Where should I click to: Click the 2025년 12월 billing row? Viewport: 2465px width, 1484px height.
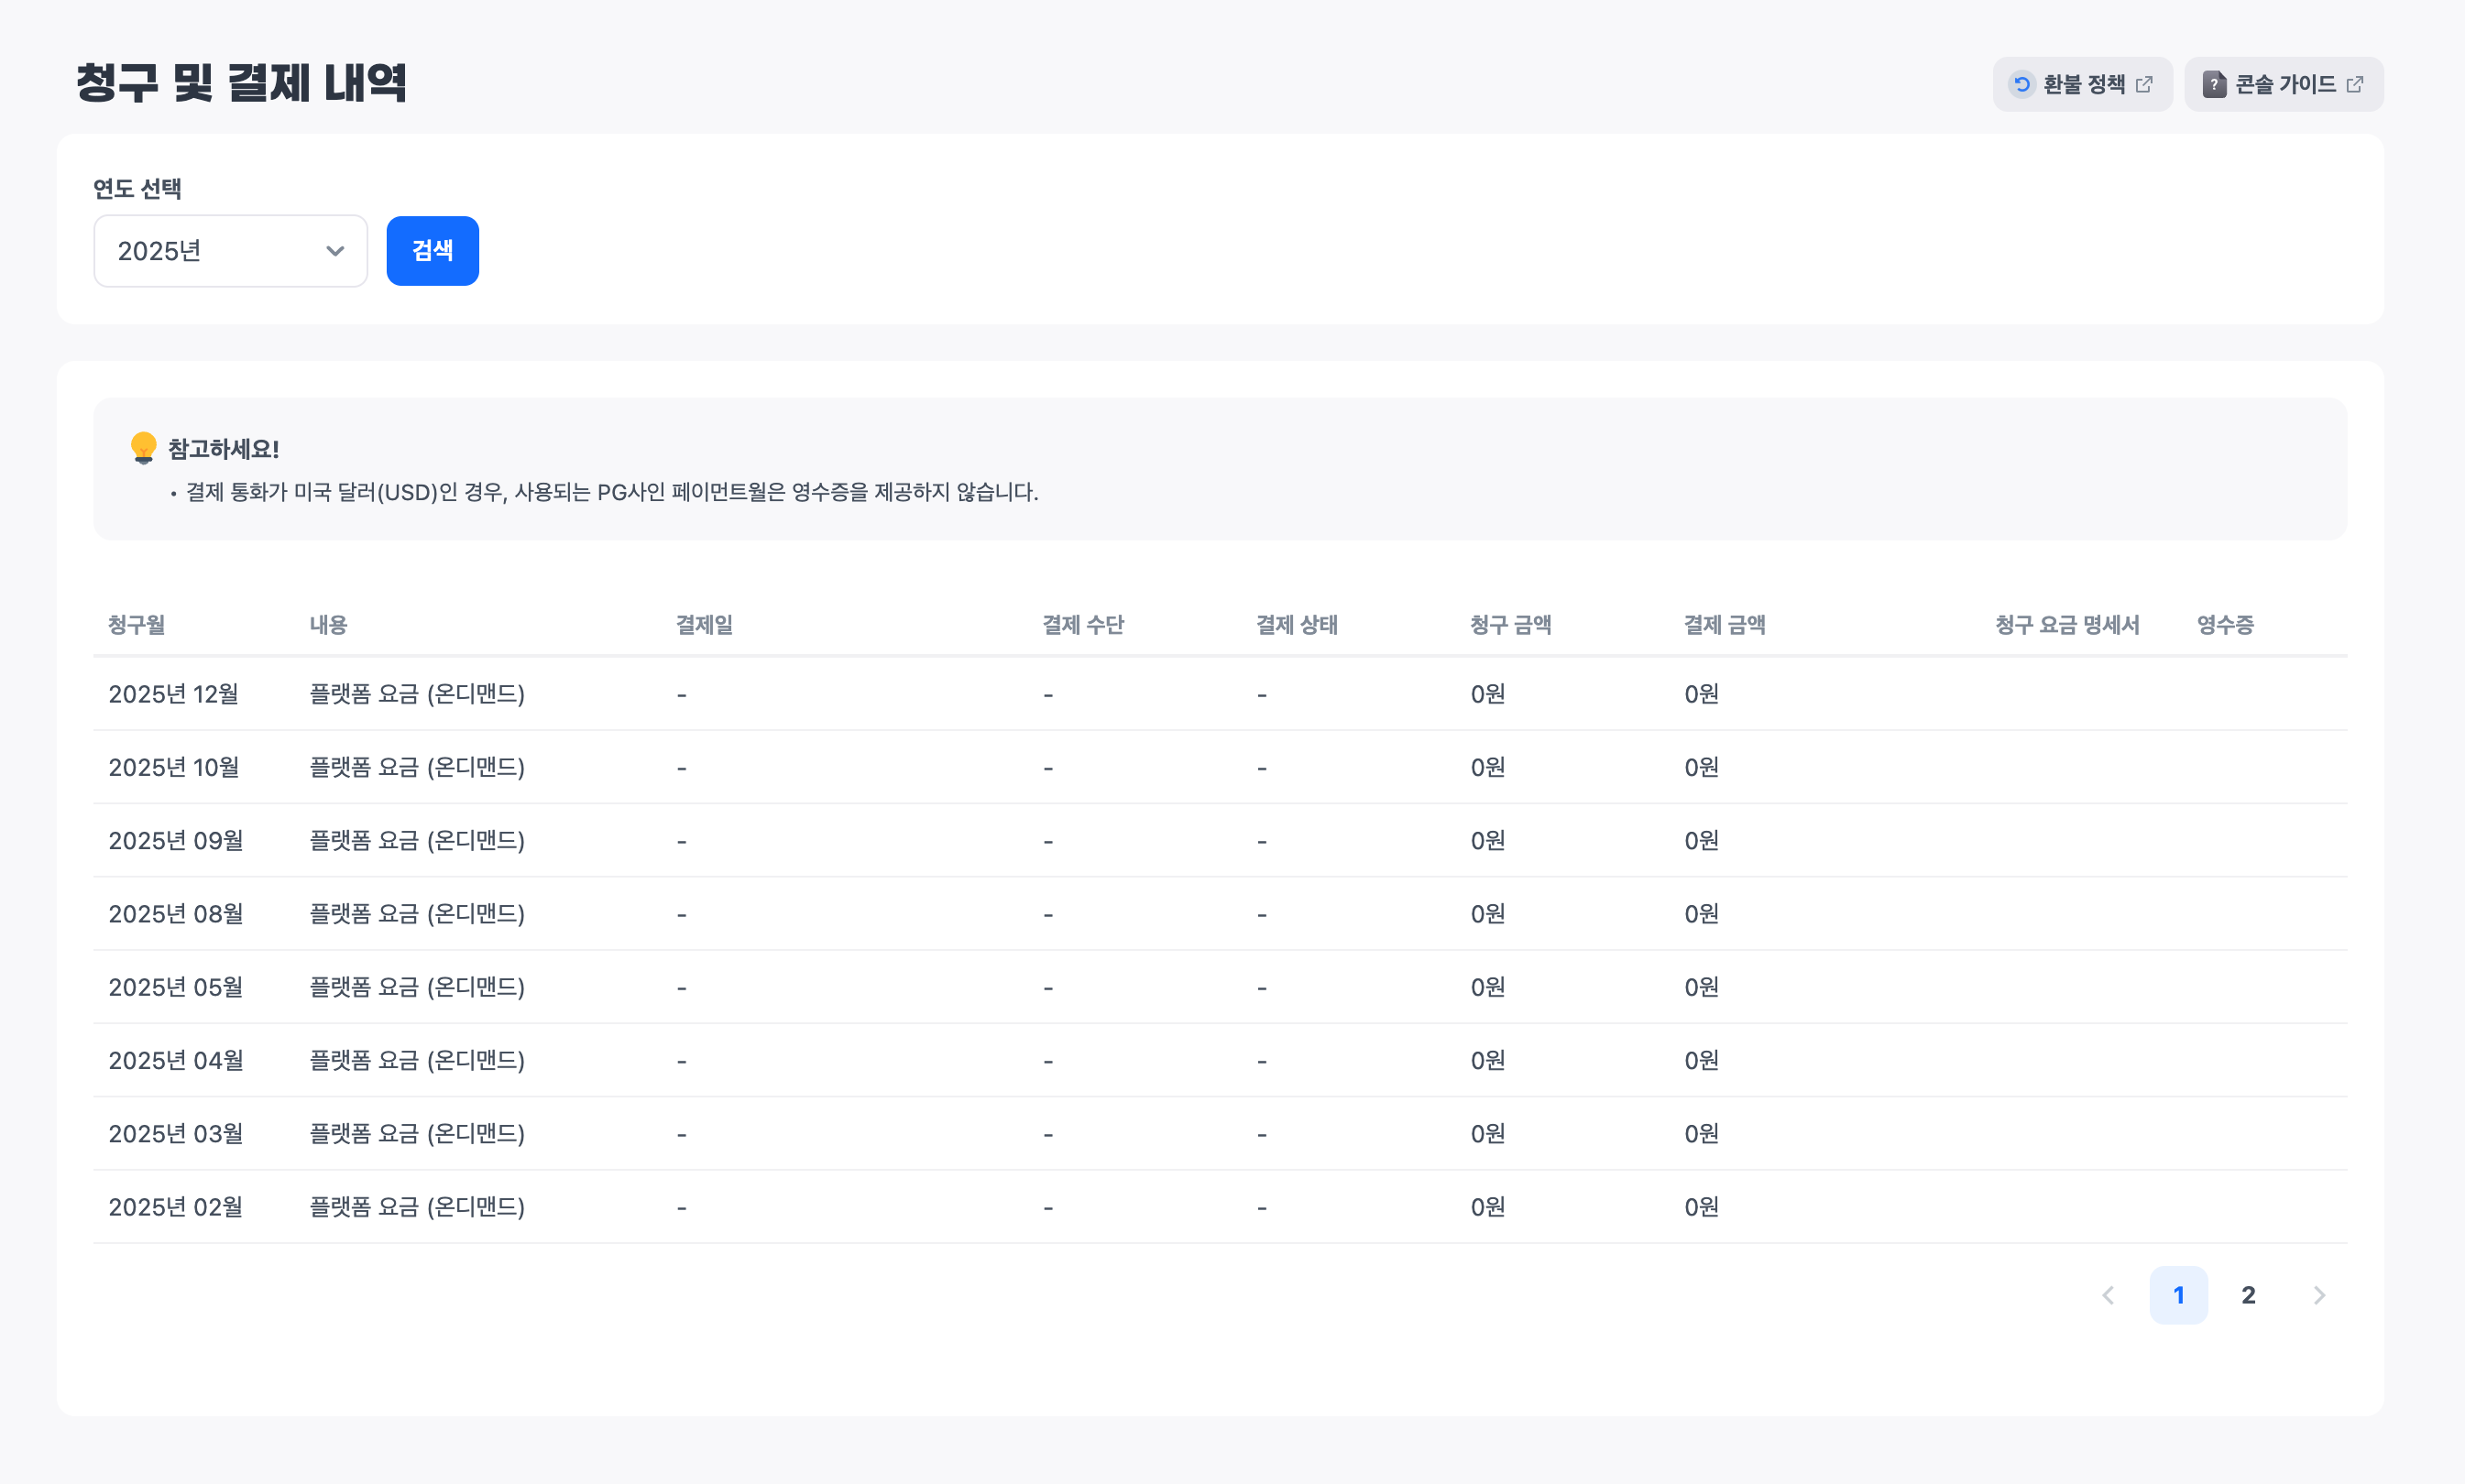pyautogui.click(x=174, y=694)
